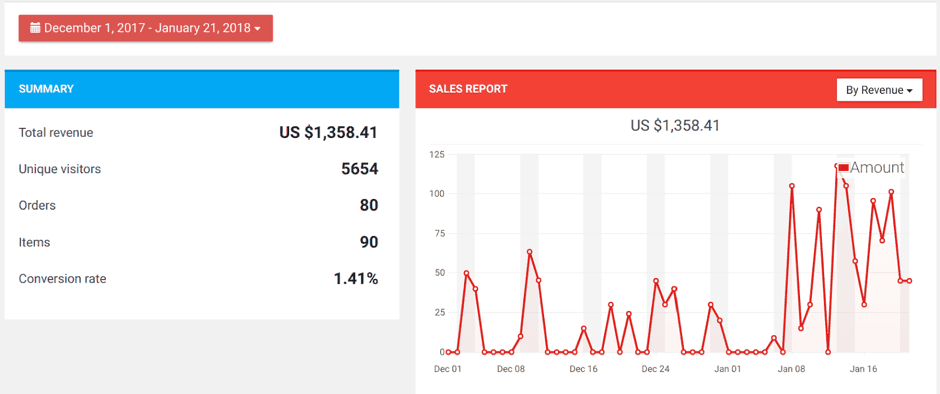Click the highest data point near Amount legend

[x=837, y=166]
